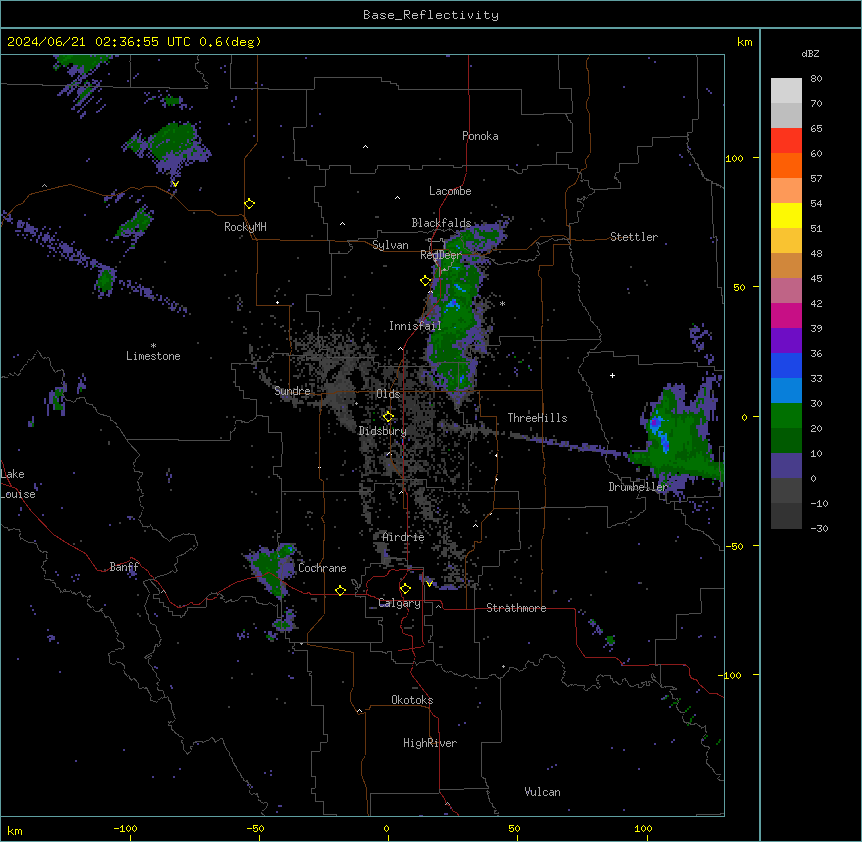Select the slate purple 10-0 dBZ swatch

[x=786, y=466]
